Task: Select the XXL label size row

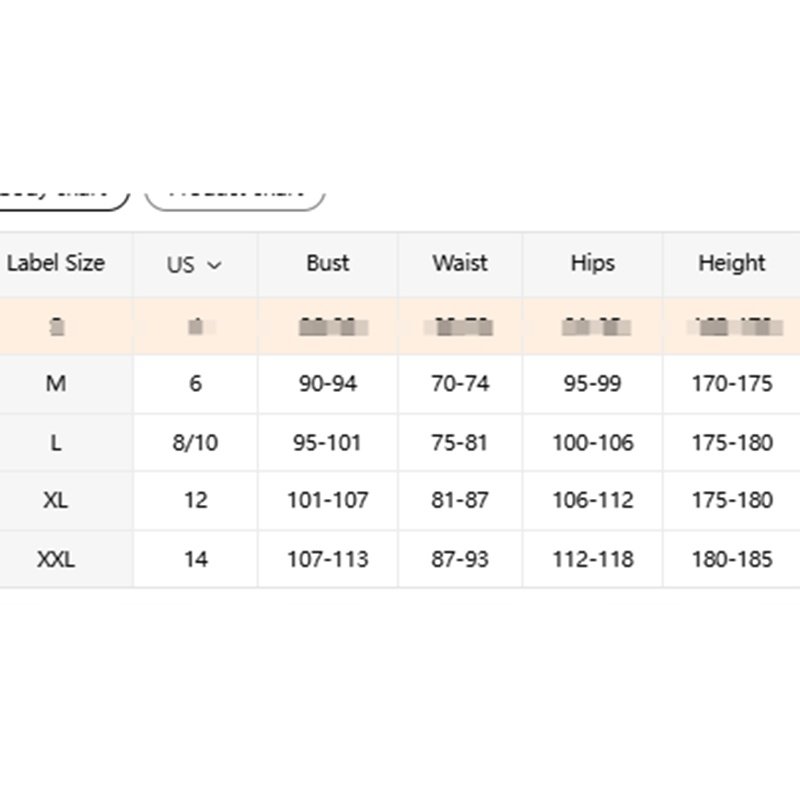Action: [56, 559]
